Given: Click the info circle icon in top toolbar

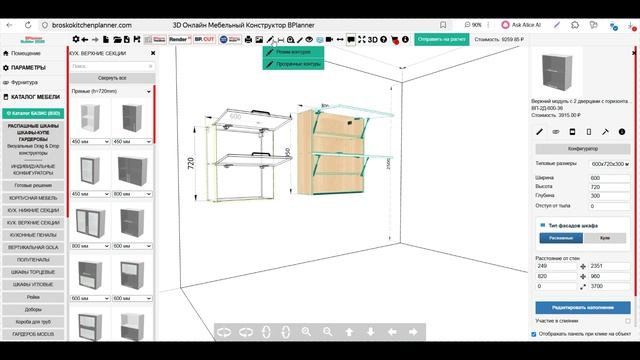Looking at the screenshot, I should tap(405, 40).
